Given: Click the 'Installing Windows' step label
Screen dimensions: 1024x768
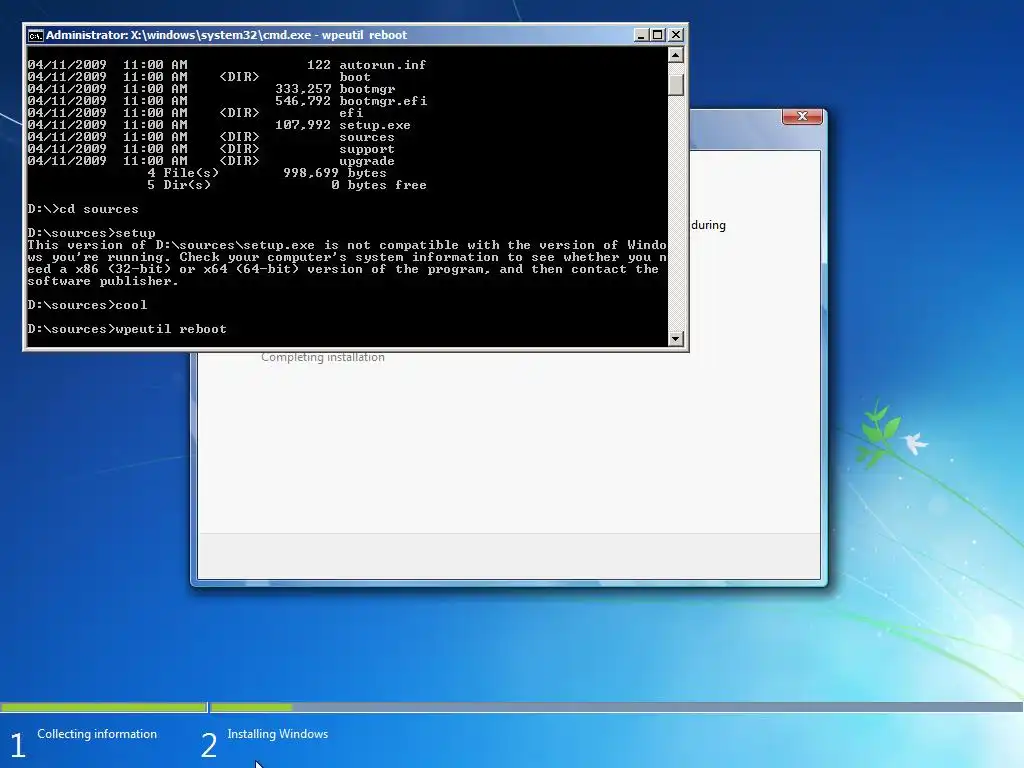Looking at the screenshot, I should click(278, 734).
